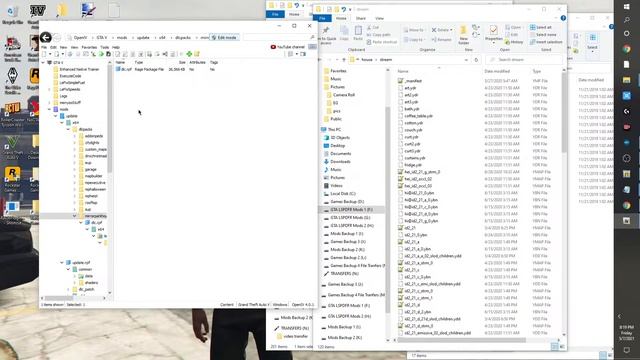Select the 'shaders' folder in OpenIV tree
Viewport: 640px width, 360px height.
[91, 282]
